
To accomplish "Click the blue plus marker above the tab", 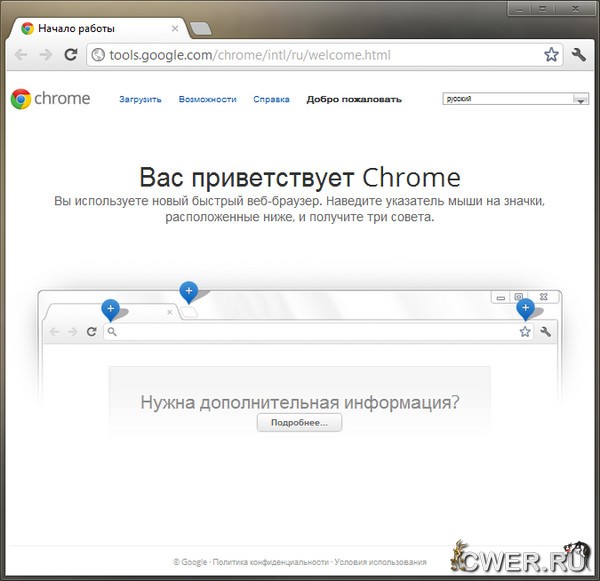I will pos(110,309).
